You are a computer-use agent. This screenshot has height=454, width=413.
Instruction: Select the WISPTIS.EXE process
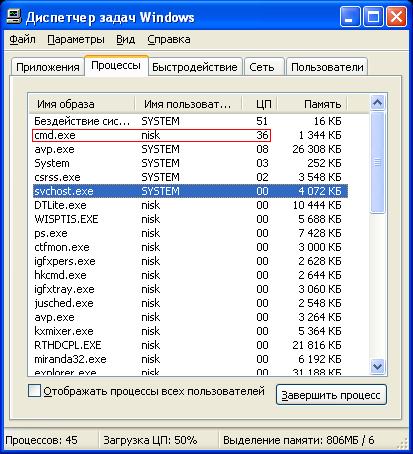point(190,219)
